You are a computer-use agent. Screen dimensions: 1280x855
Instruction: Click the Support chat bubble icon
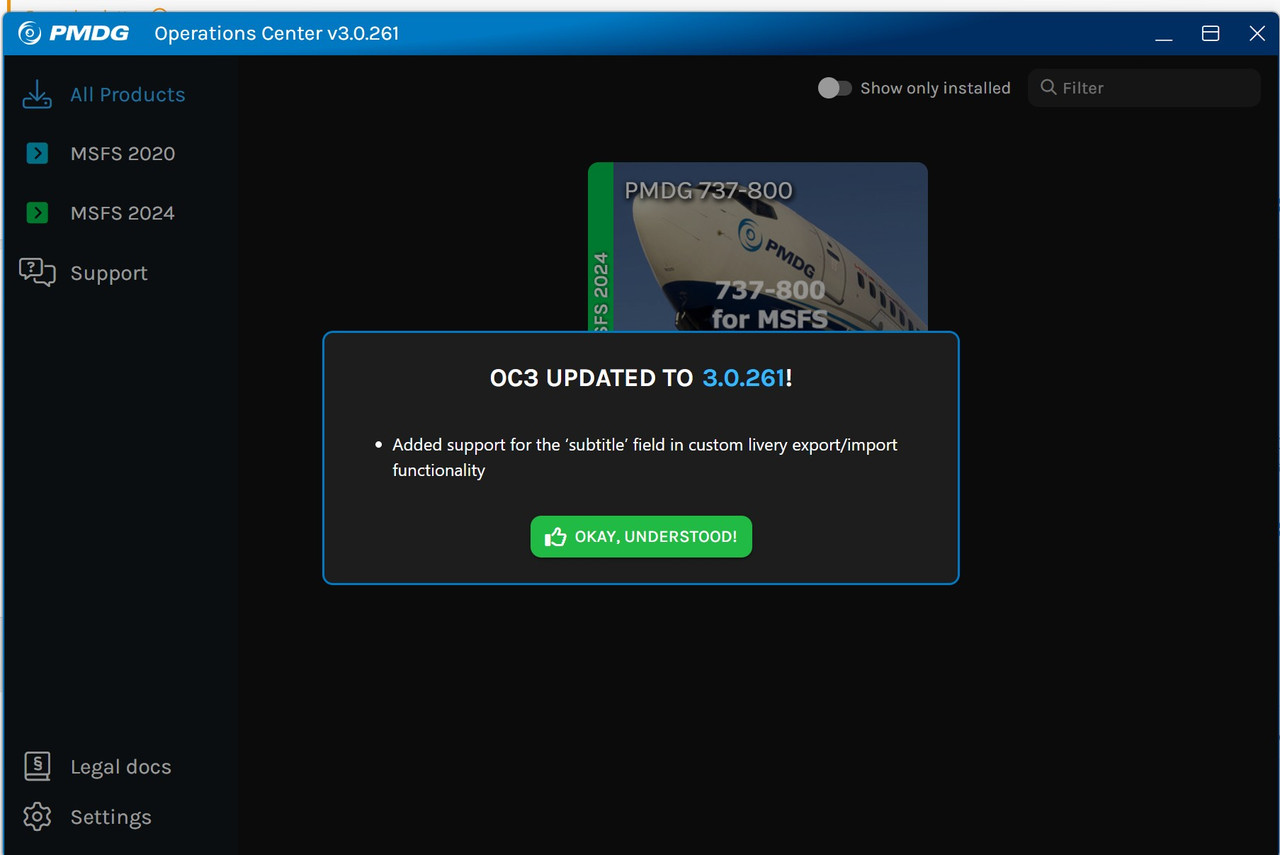point(37,272)
